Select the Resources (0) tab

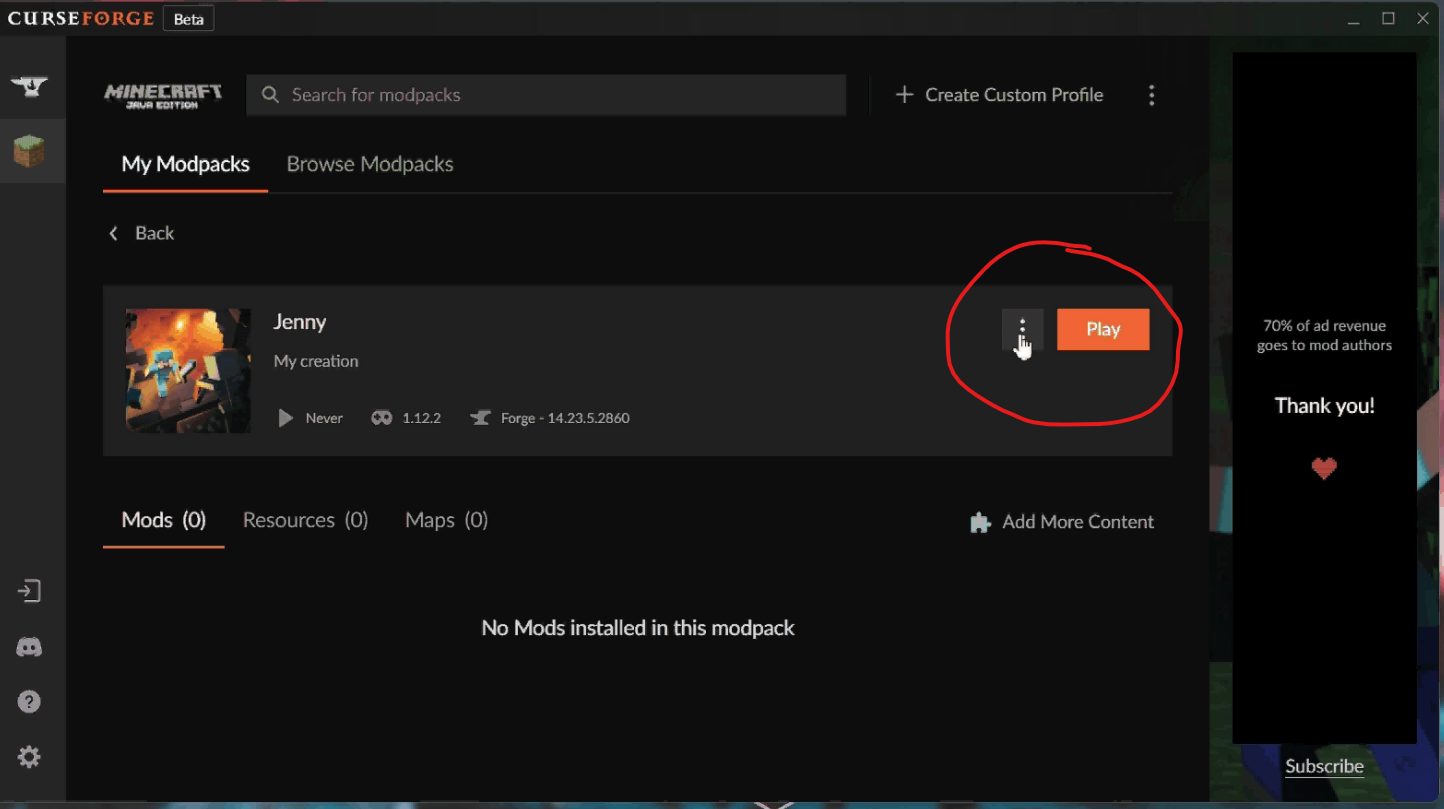tap(306, 520)
